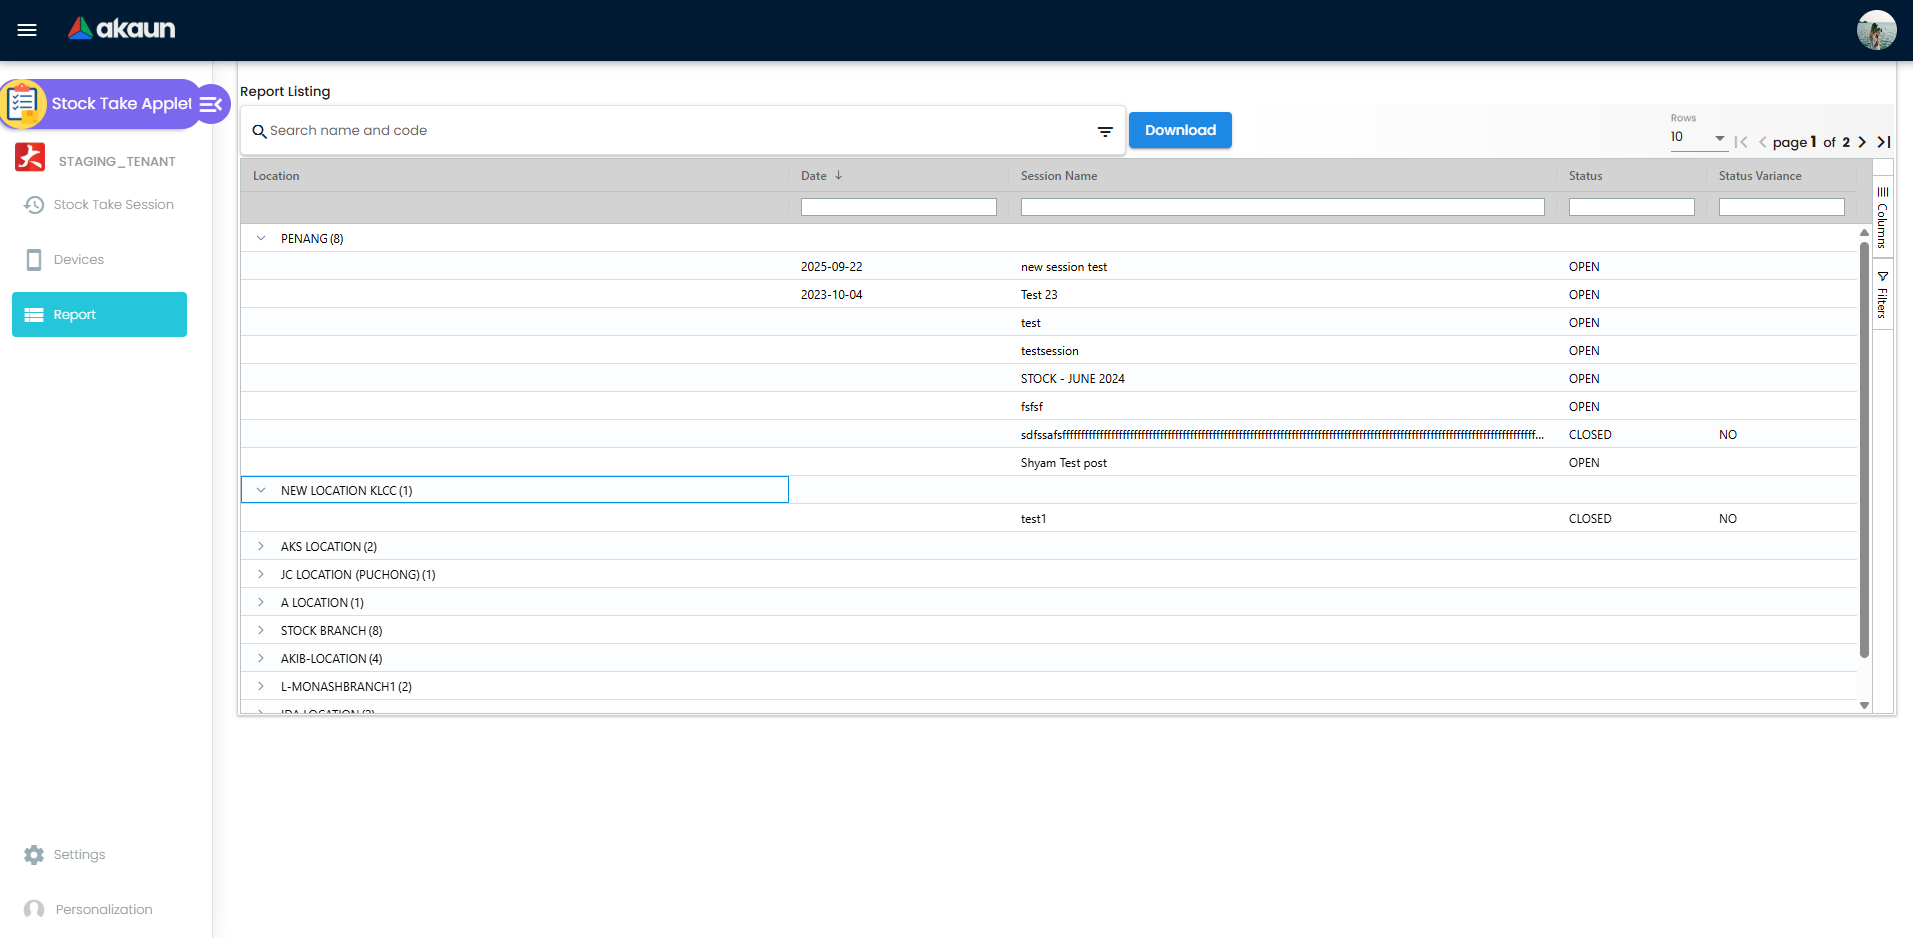1913x938 pixels.
Task: Select the Stock Take Session history icon
Action: pyautogui.click(x=33, y=204)
